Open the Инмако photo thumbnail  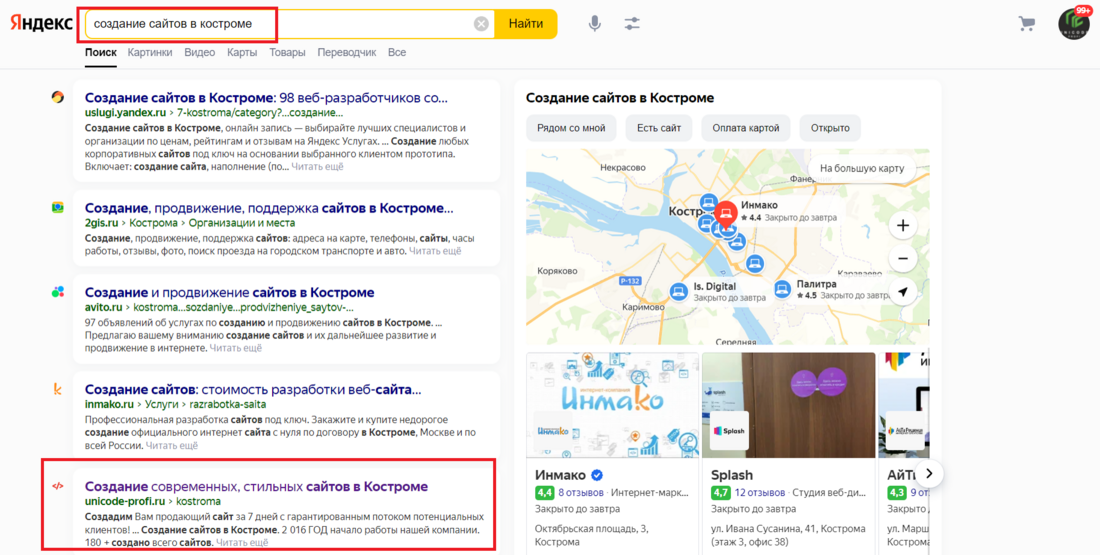(x=612, y=405)
